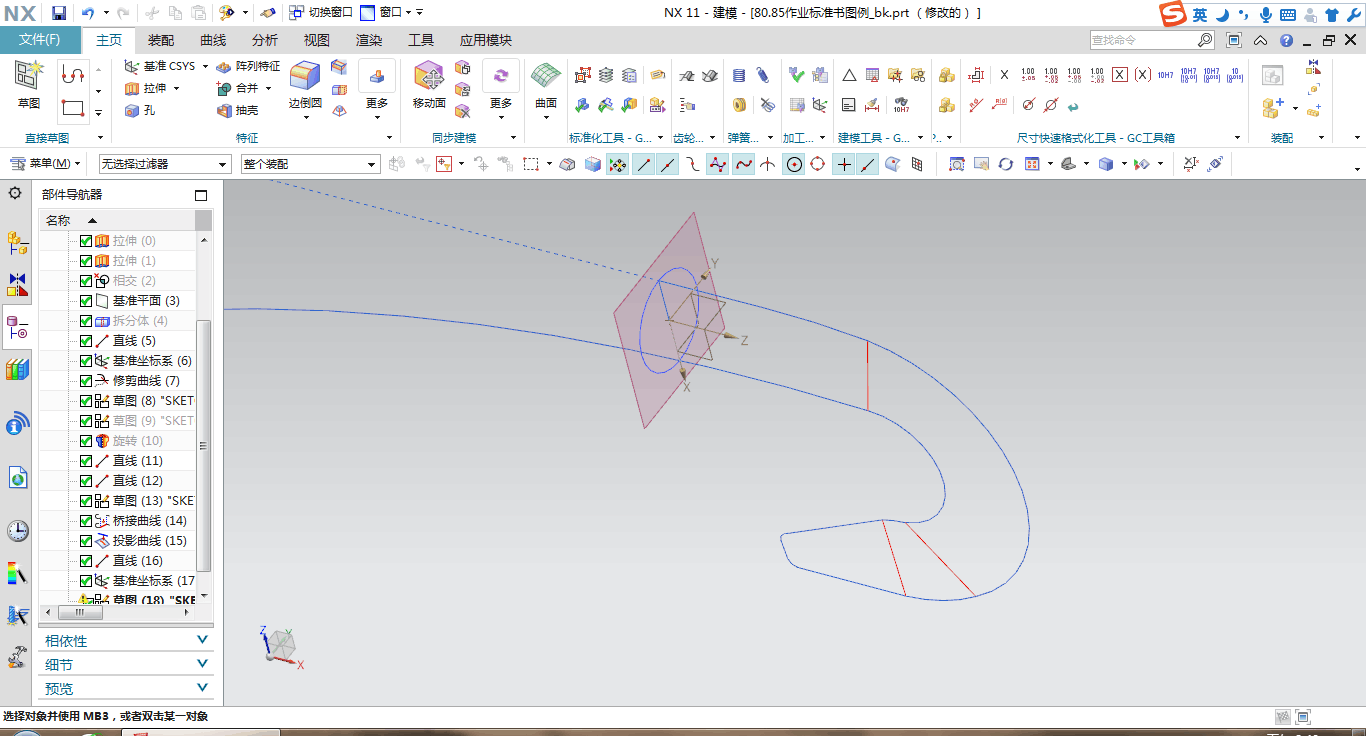Click the 10H7 fit tolerance icon
The image size is (1366, 736).
click(x=1165, y=75)
